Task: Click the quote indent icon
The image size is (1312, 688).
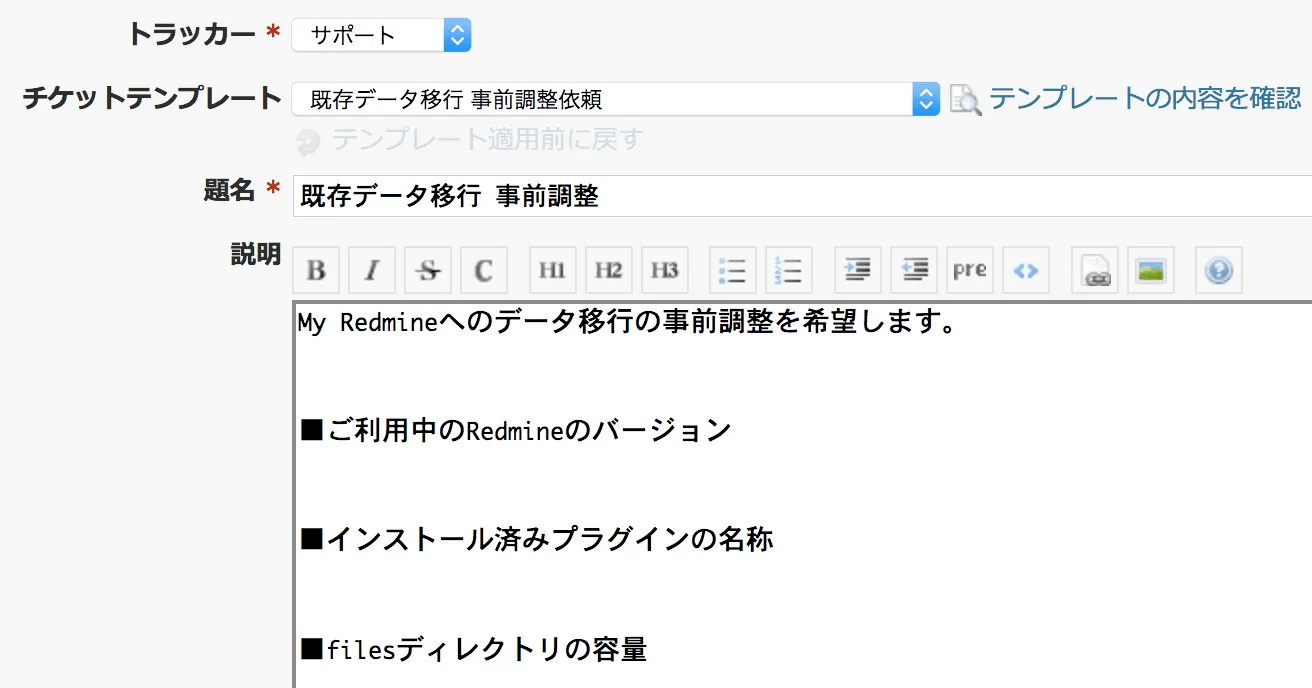Action: (857, 270)
